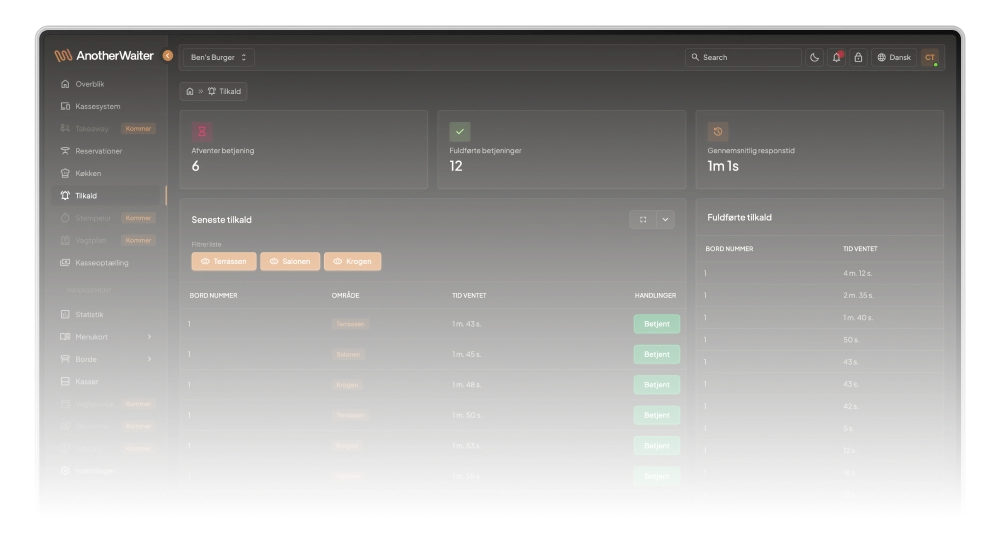Click the AnotherWaiter logo
The height and width of the screenshot is (533, 1000).
click(x=104, y=55)
